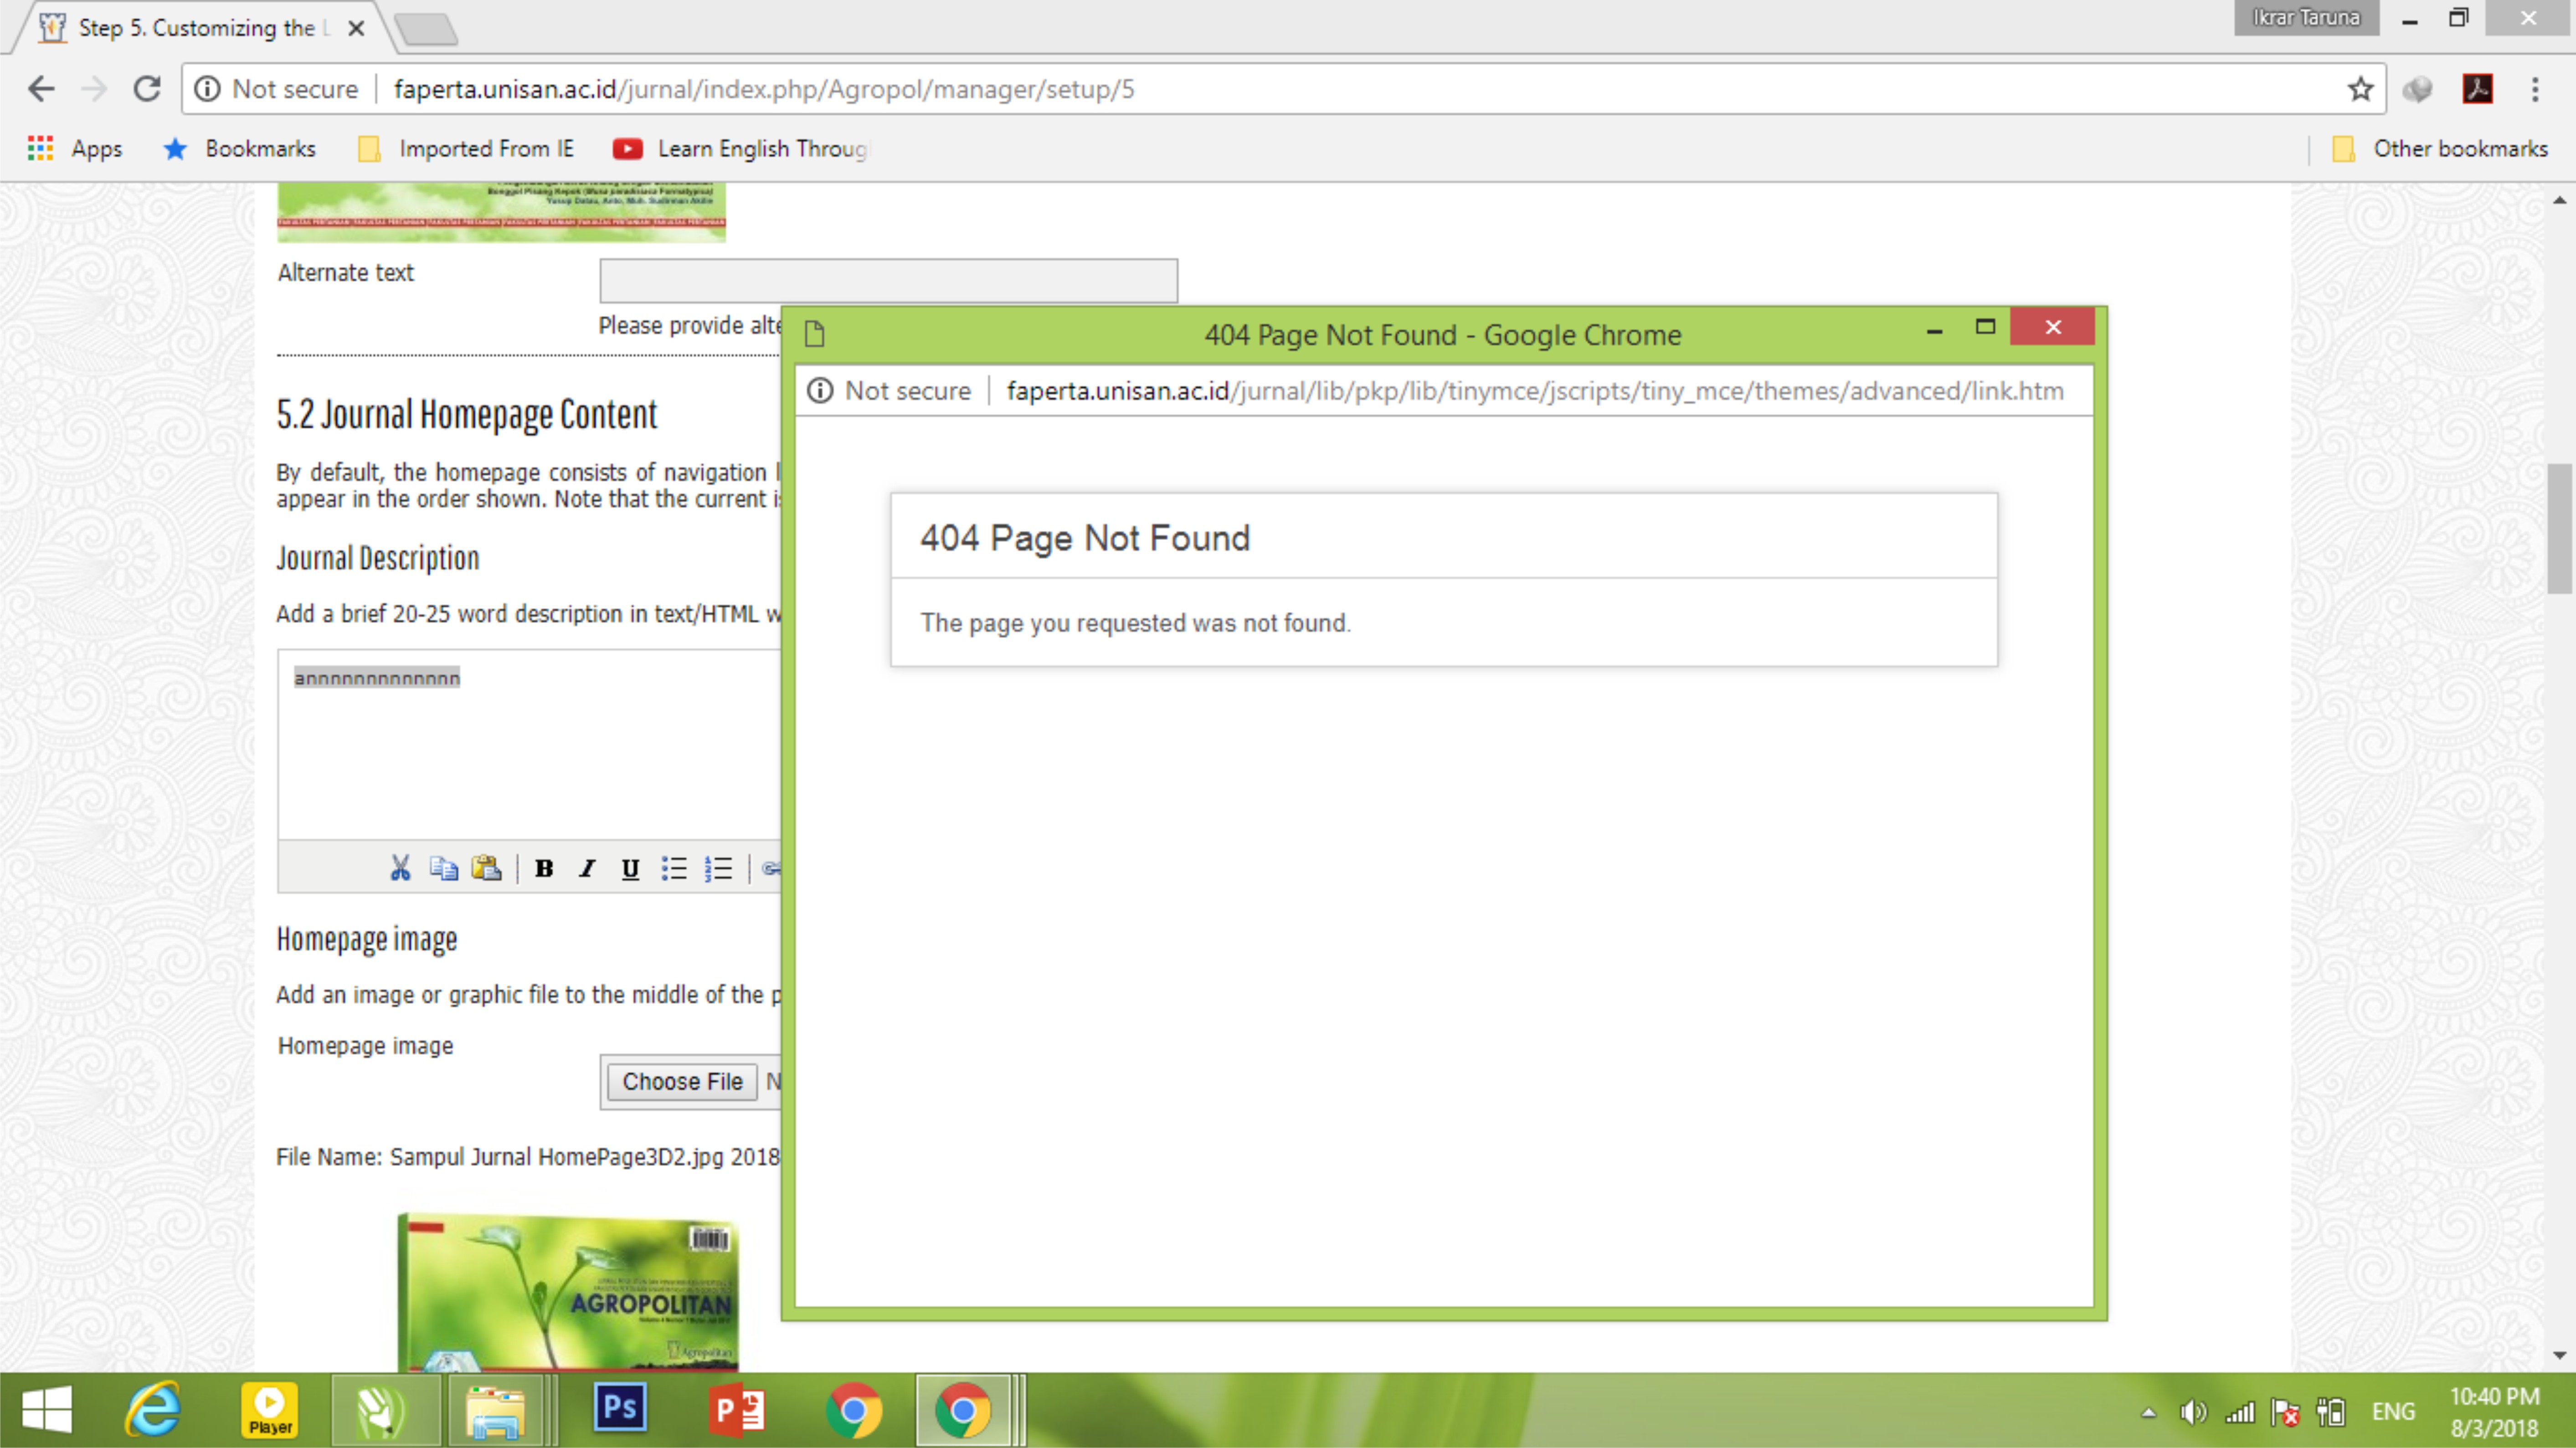Toggle Bold formatting in the description editor
The width and height of the screenshot is (2576, 1448).
pyautogui.click(x=544, y=868)
